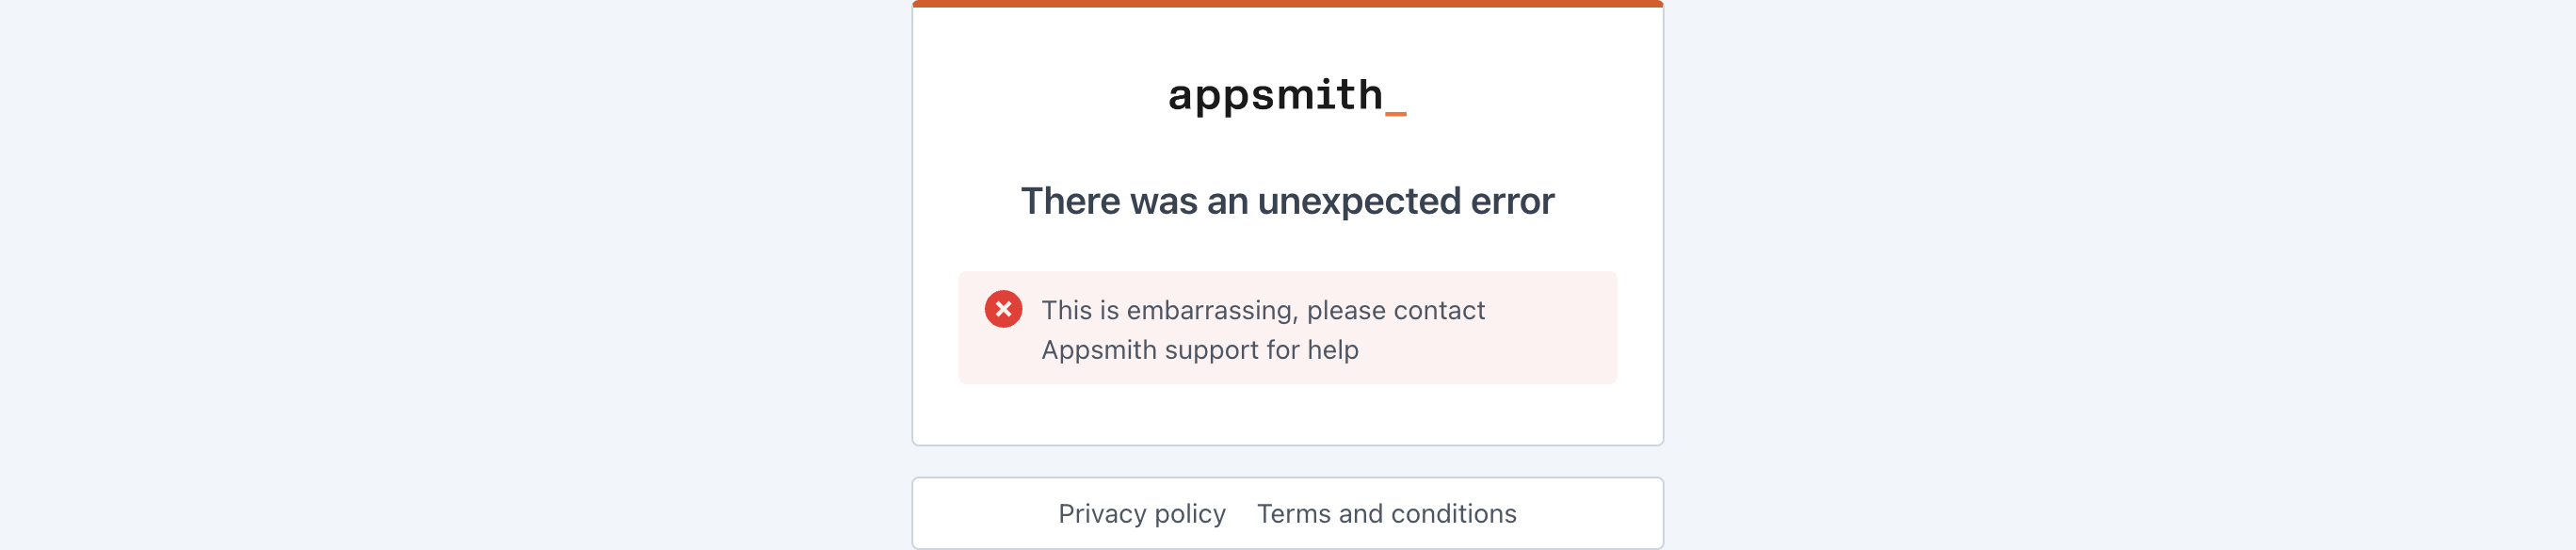
Task: Open the Privacy policy link
Action: pyautogui.click(x=1141, y=514)
